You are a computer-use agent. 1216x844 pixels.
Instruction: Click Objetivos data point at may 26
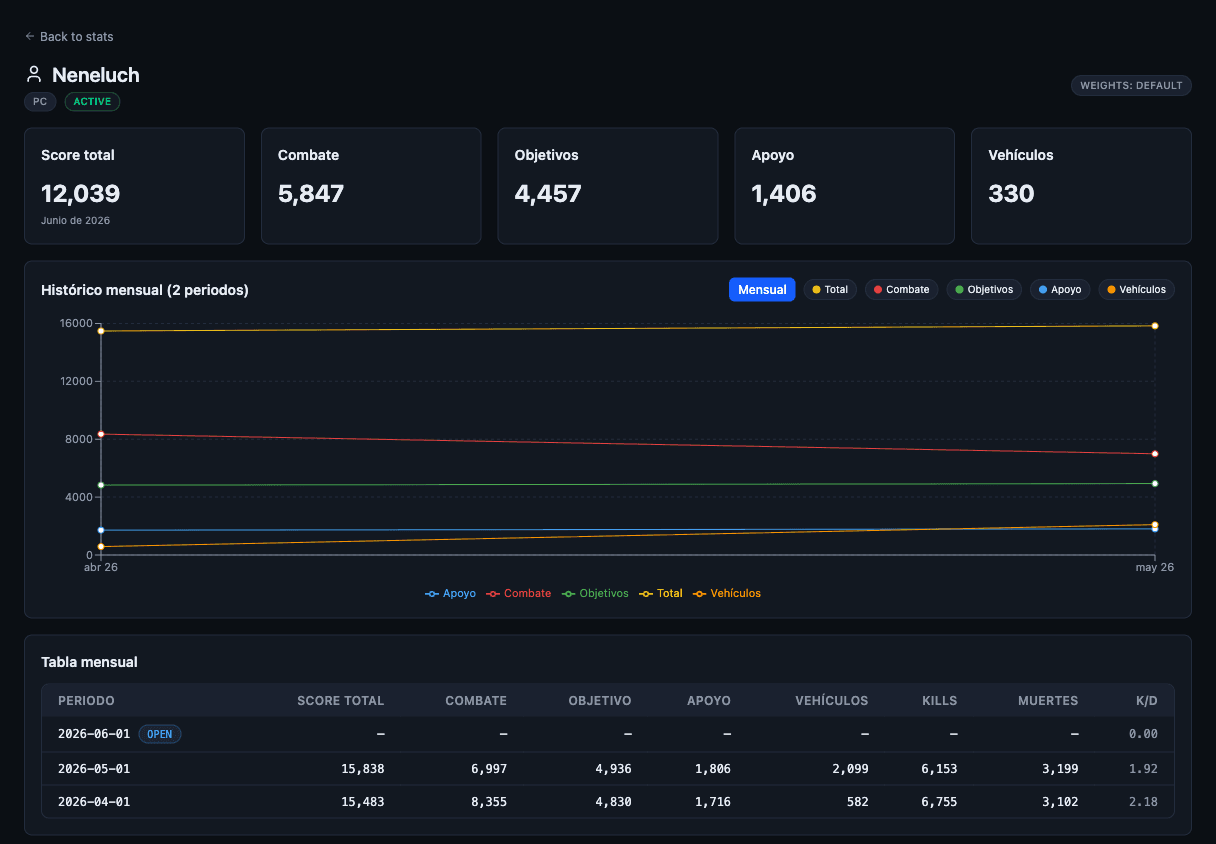point(1155,484)
